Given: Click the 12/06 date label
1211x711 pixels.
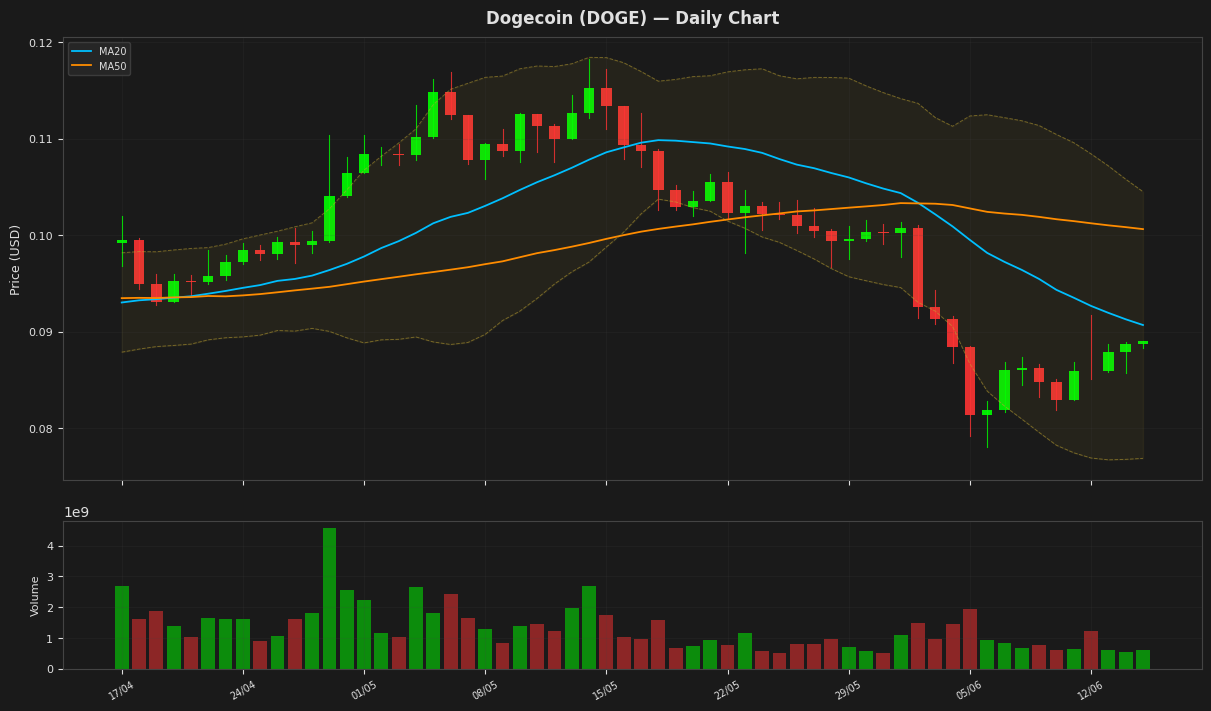Looking at the screenshot, I should click(1091, 690).
